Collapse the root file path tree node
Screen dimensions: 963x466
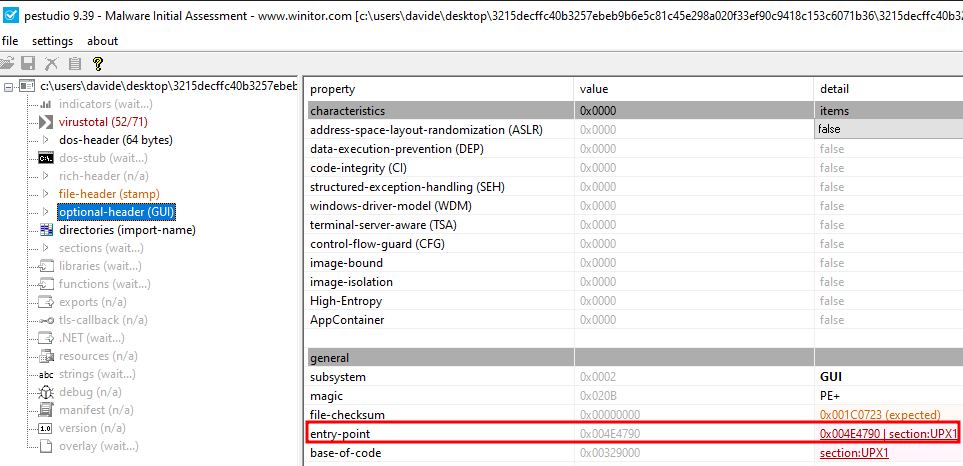pos(10,87)
